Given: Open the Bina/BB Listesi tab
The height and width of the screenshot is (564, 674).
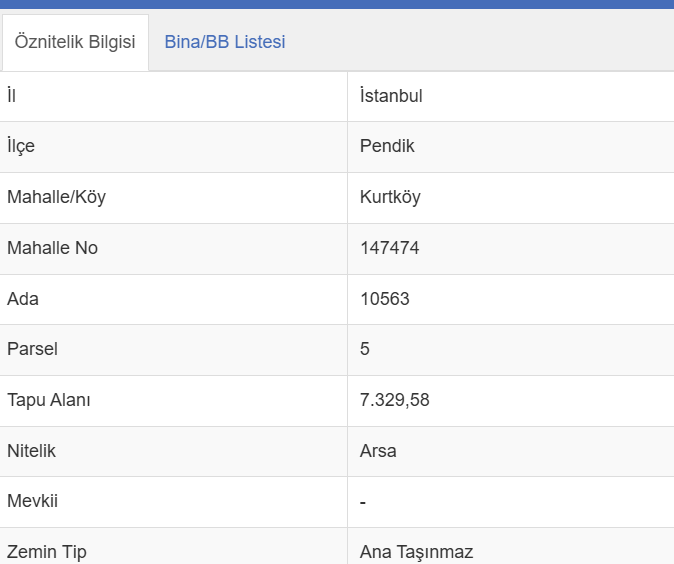Looking at the screenshot, I should pyautogui.click(x=225, y=42).
